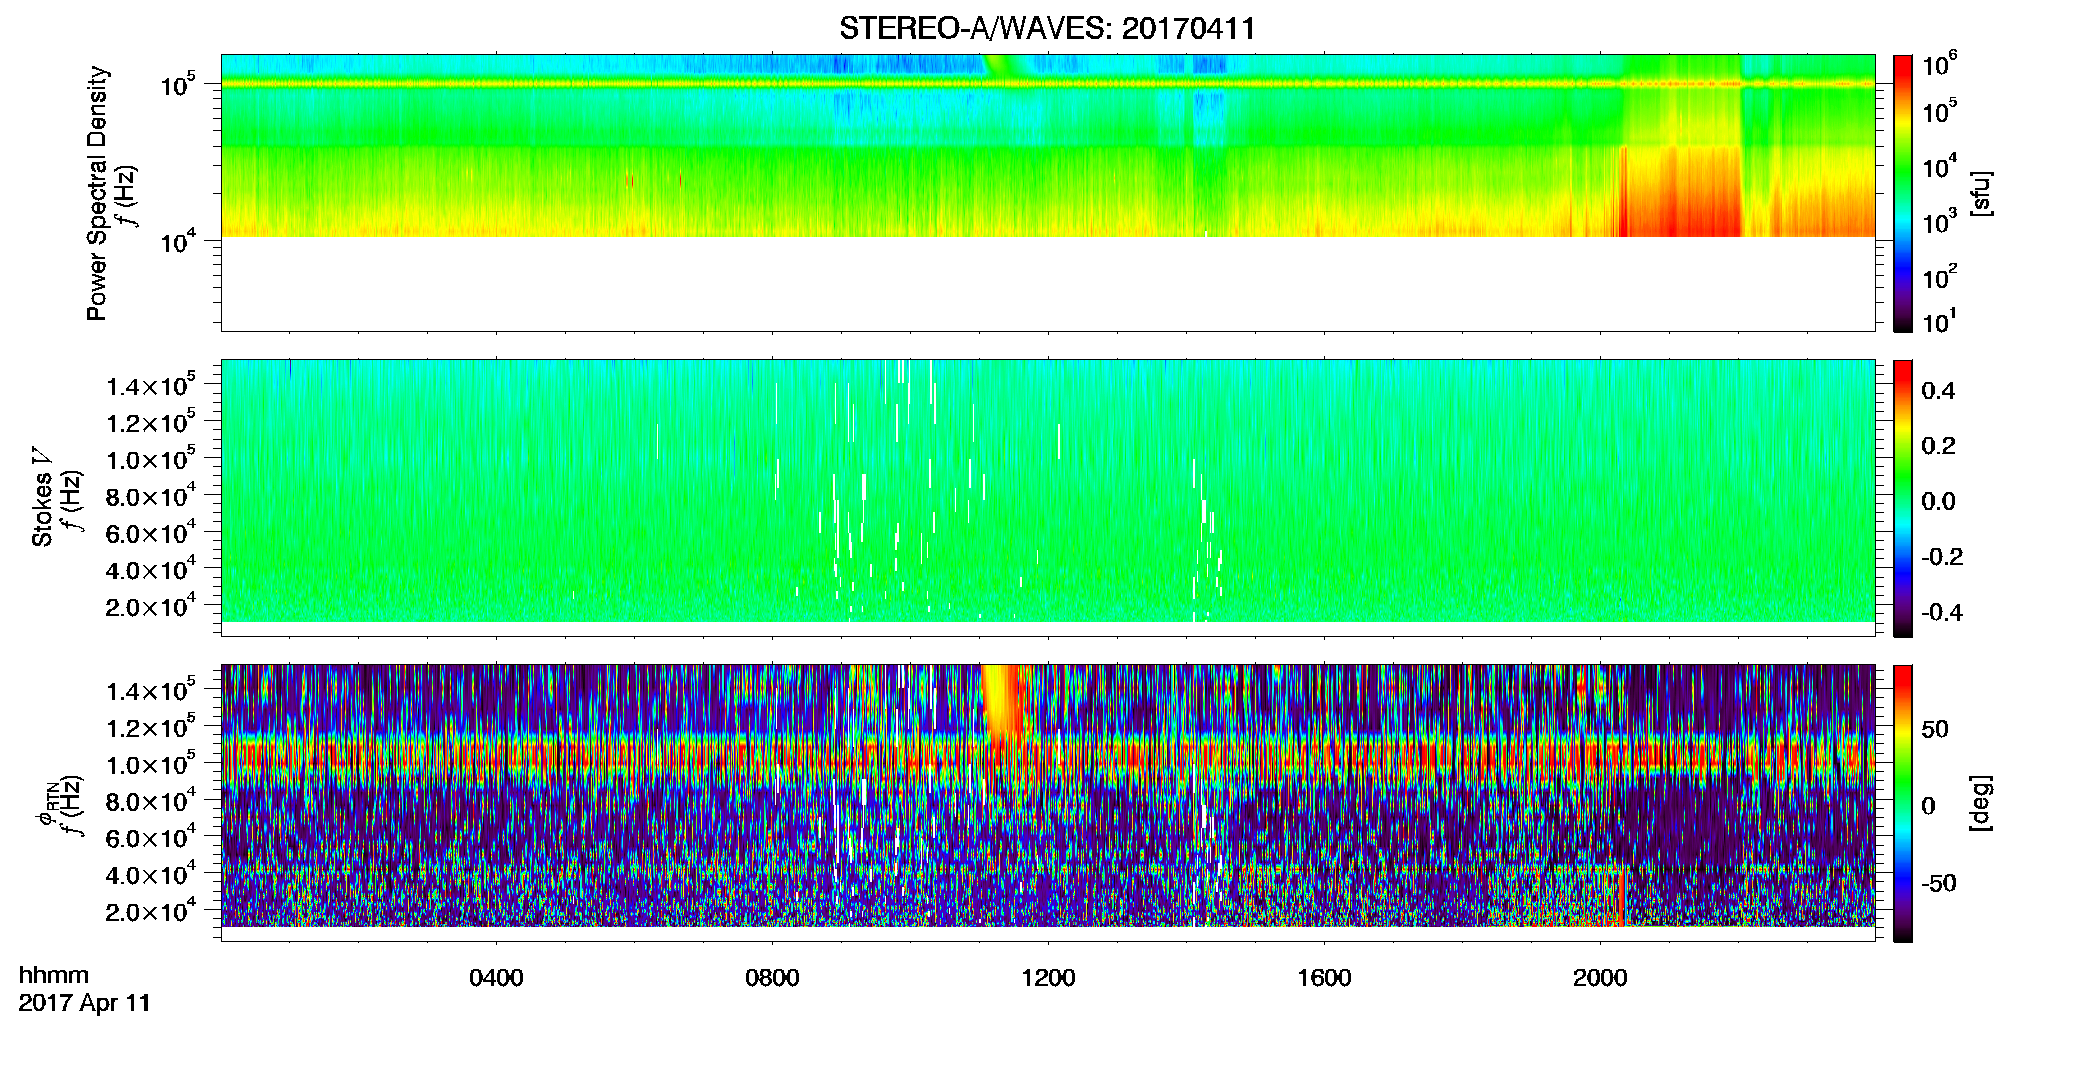Click the 2000 time tick label
2096x1080 pixels.
click(x=1600, y=978)
